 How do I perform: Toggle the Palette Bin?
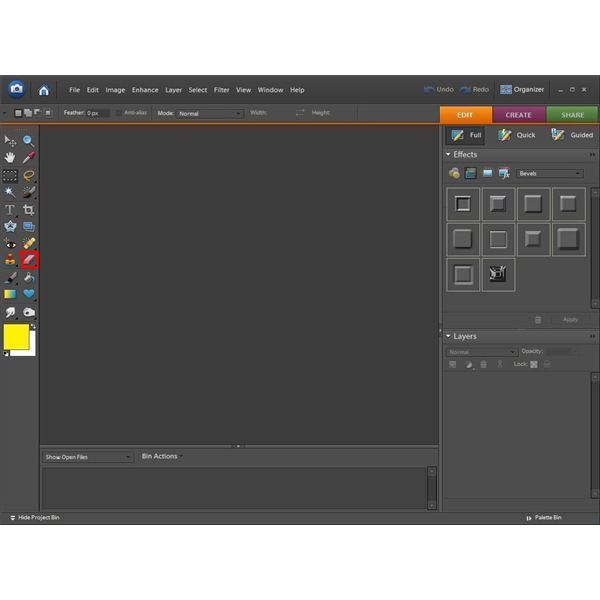tap(544, 518)
